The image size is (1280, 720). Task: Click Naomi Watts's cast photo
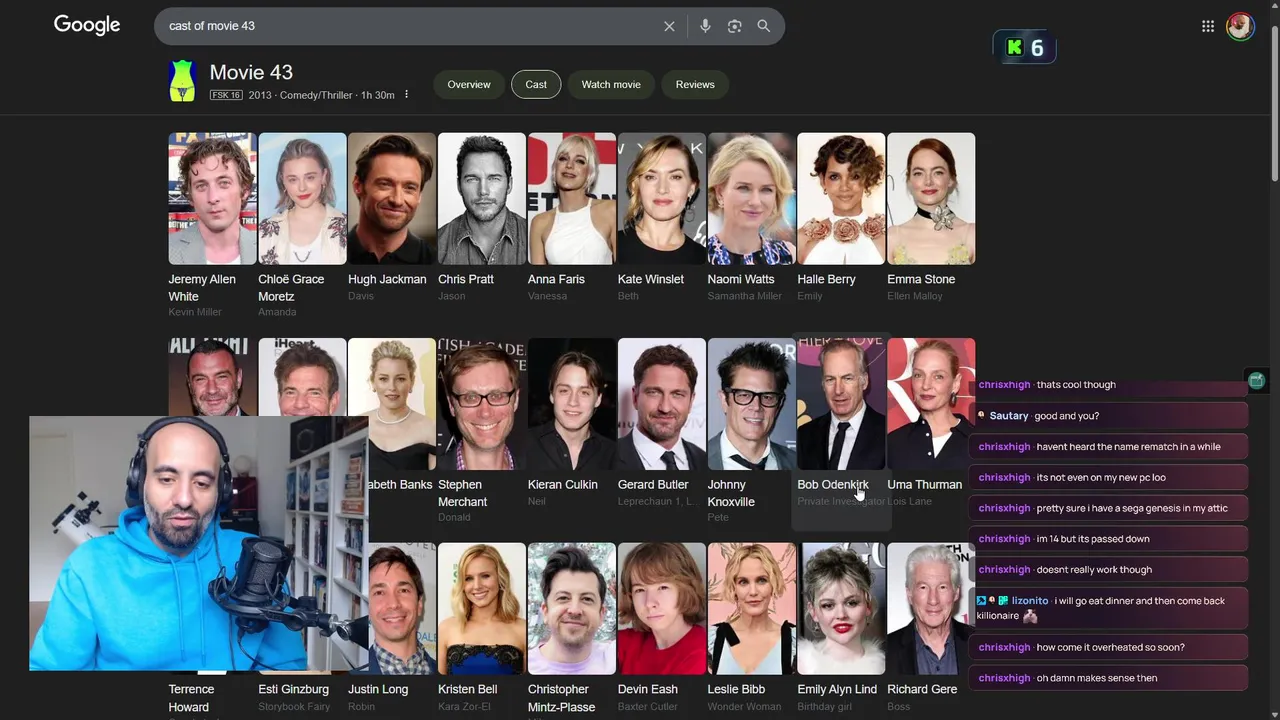751,199
